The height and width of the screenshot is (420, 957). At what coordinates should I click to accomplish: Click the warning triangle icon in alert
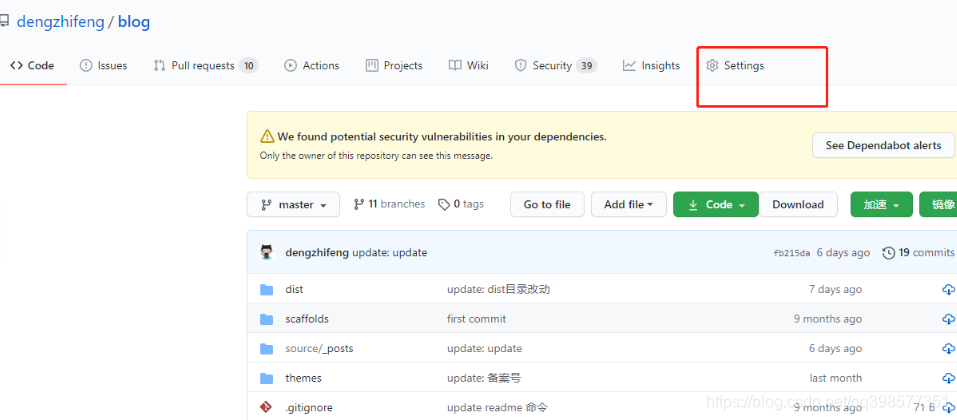coord(267,136)
